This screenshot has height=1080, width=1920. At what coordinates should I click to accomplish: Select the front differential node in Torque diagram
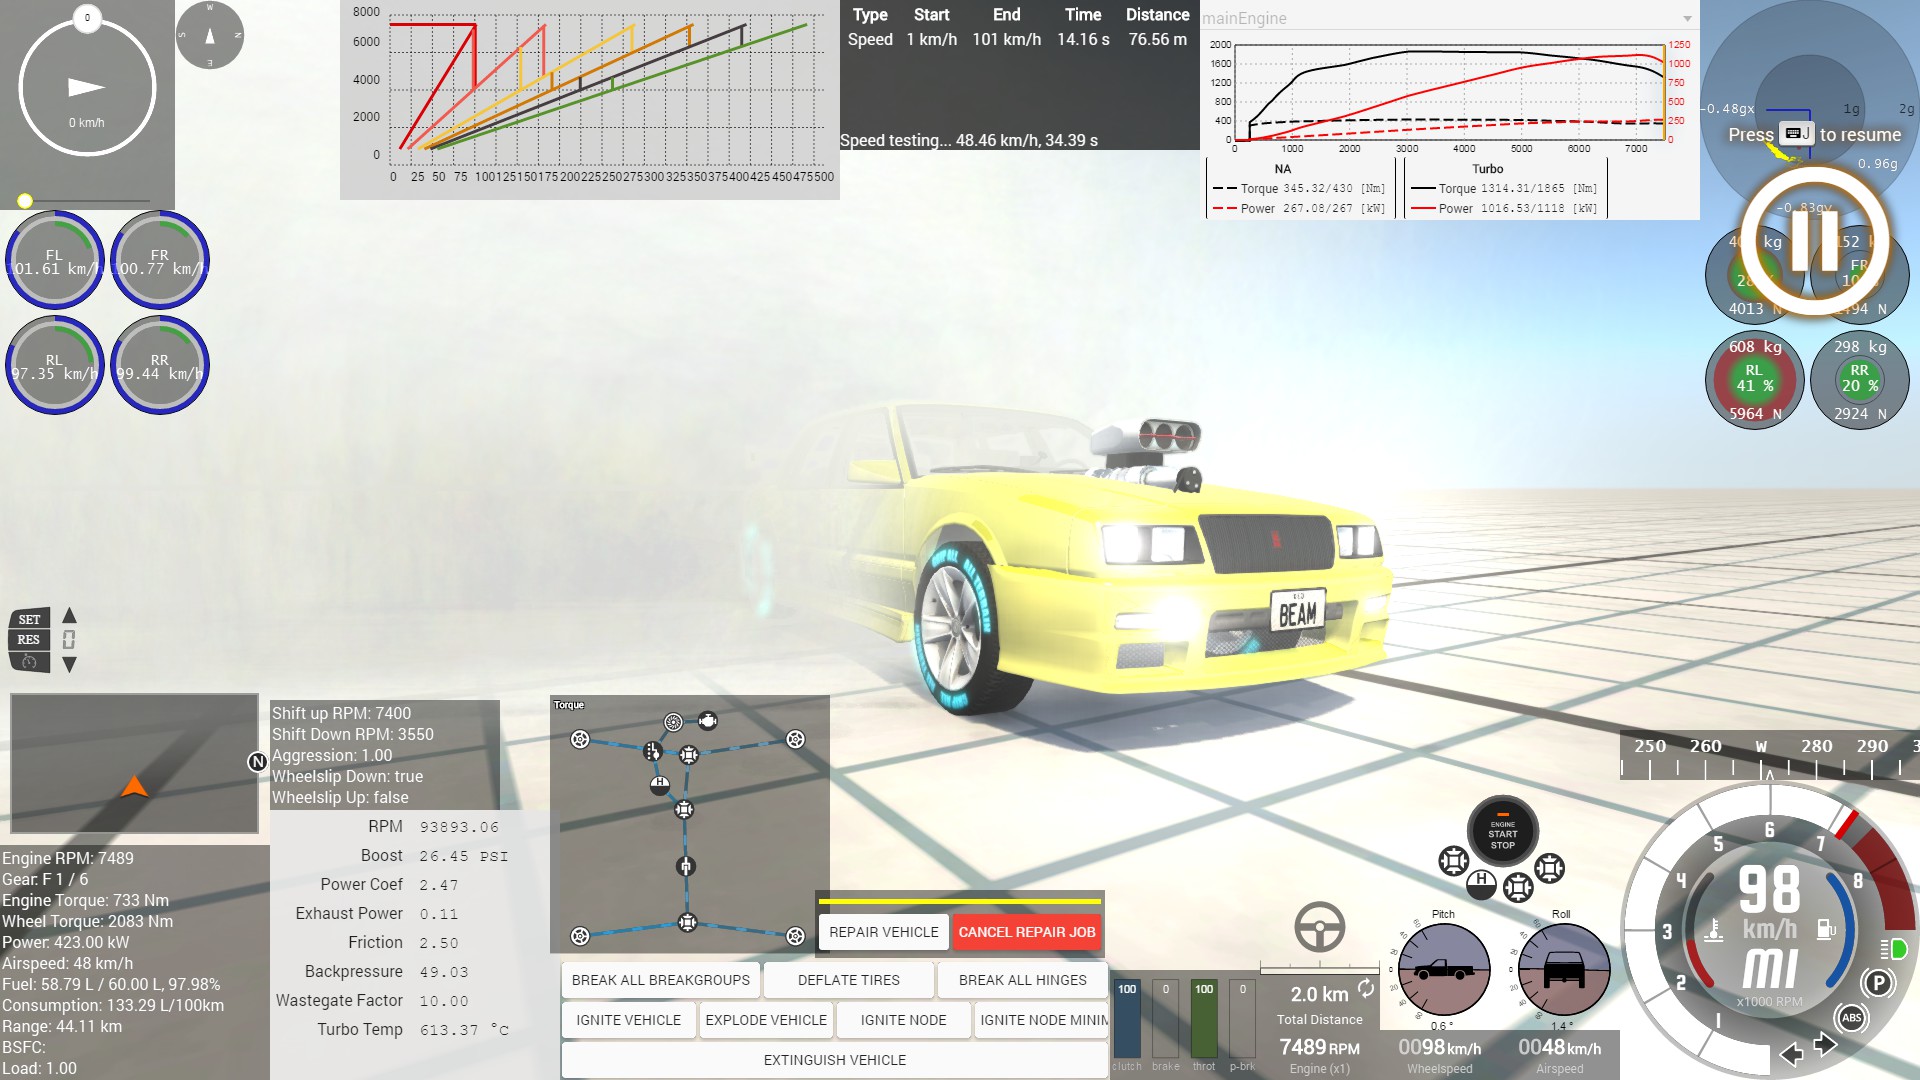coord(689,755)
